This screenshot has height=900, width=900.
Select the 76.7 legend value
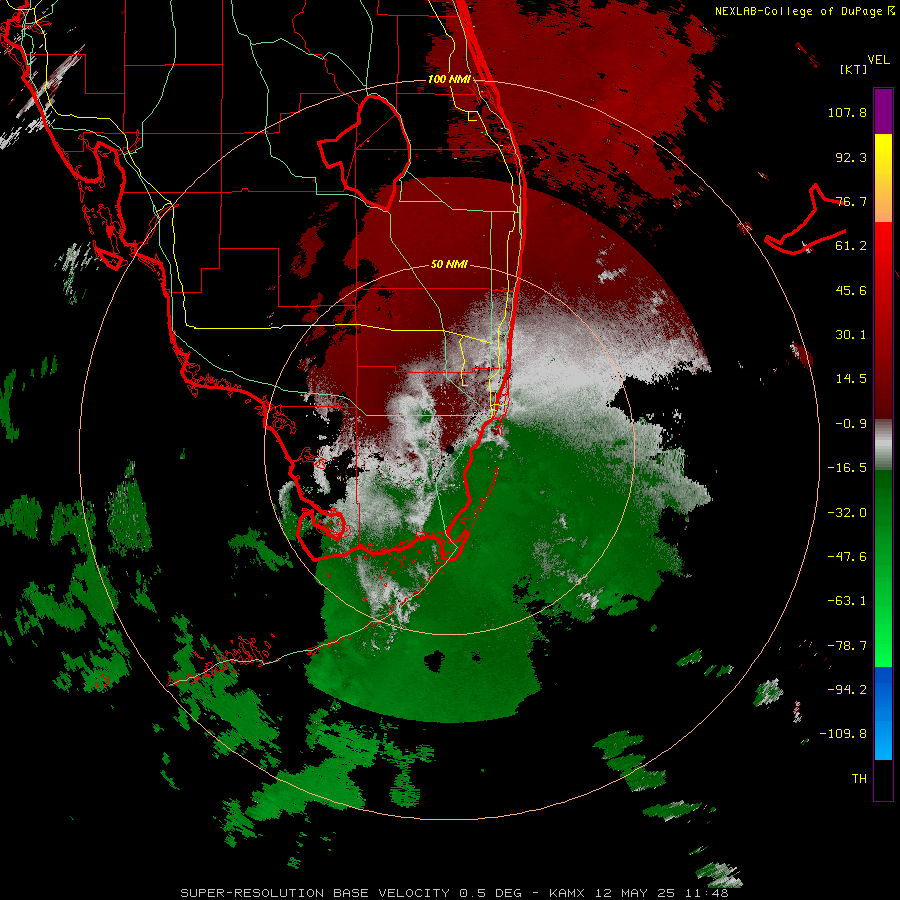[x=851, y=201]
